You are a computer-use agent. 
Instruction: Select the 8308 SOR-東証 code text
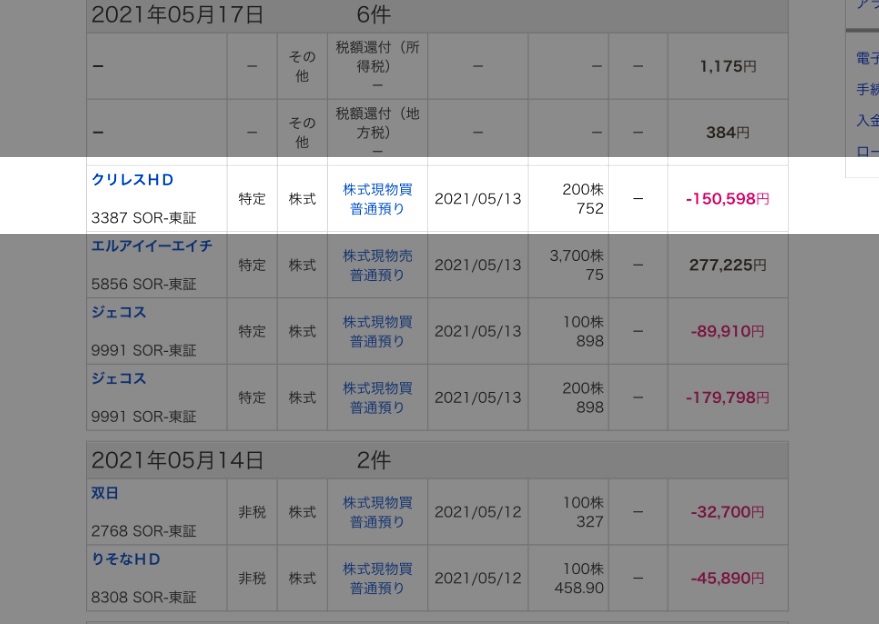[x=144, y=598]
